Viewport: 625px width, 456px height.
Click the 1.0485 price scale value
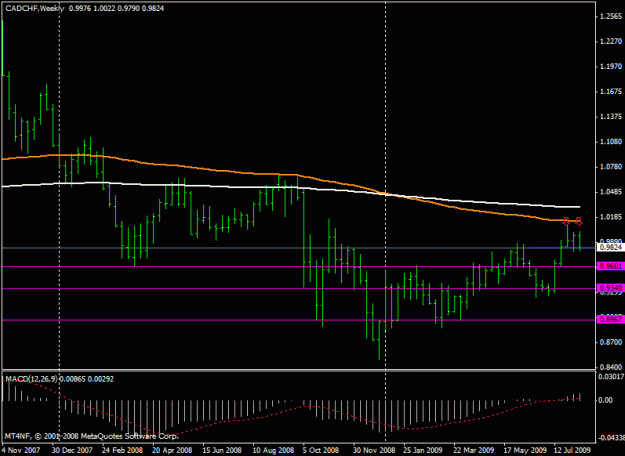click(x=610, y=192)
